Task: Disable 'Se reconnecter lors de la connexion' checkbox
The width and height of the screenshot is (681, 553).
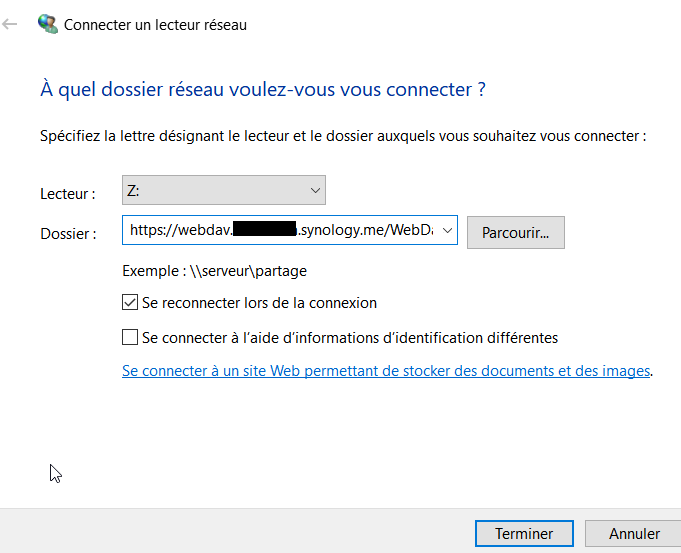Action: pos(130,302)
